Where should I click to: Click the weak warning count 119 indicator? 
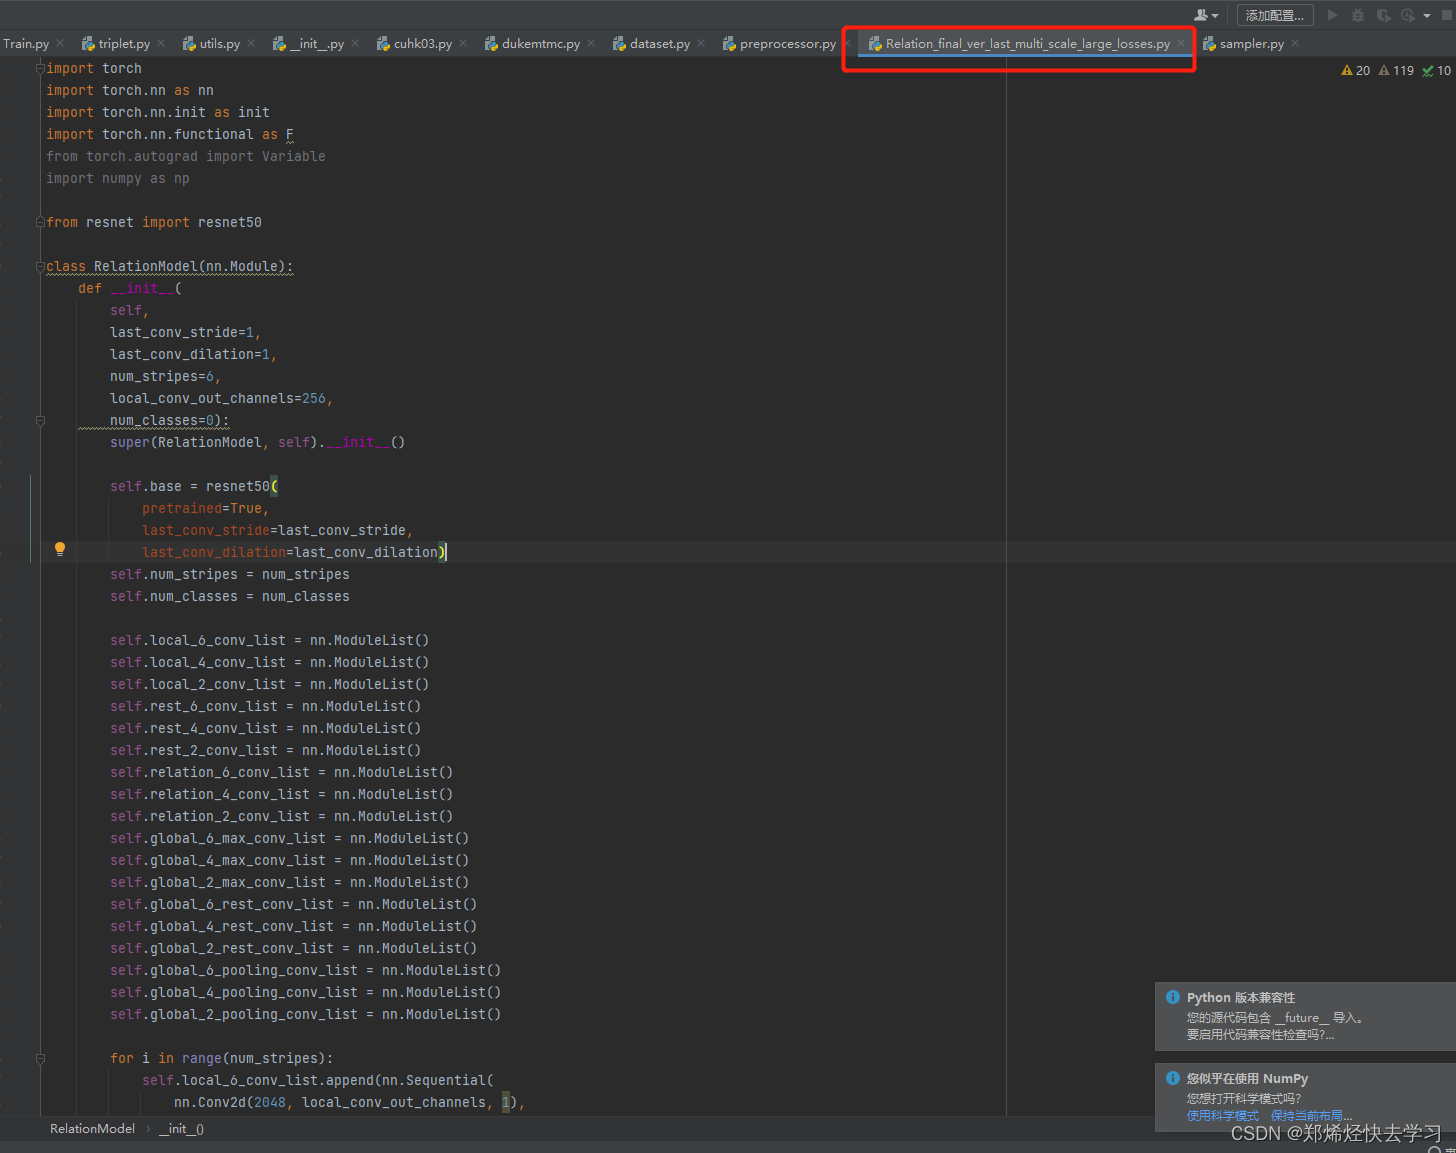(x=1396, y=71)
